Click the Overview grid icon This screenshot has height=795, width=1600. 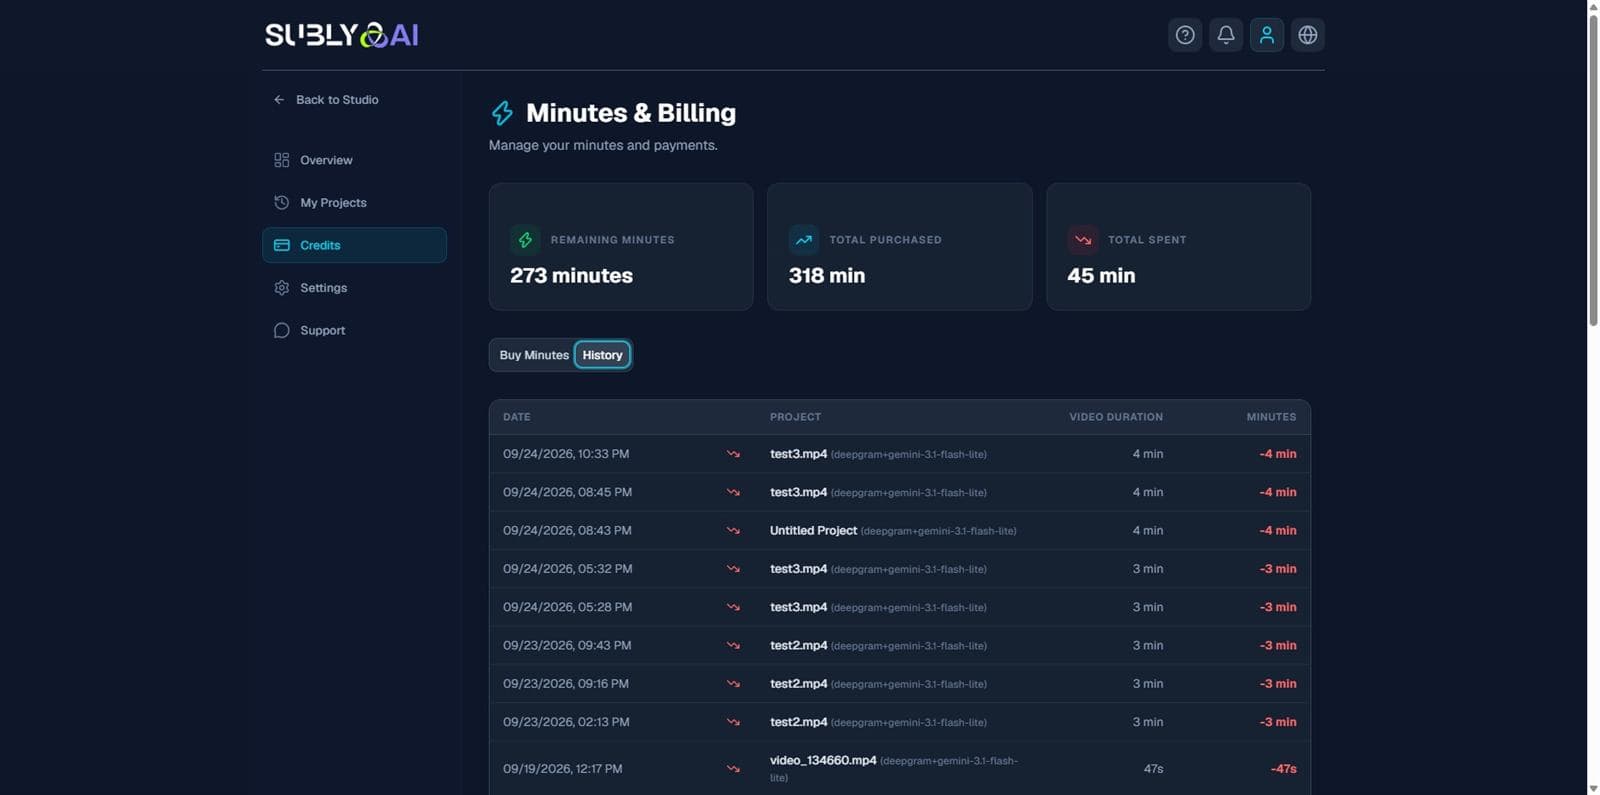282,160
